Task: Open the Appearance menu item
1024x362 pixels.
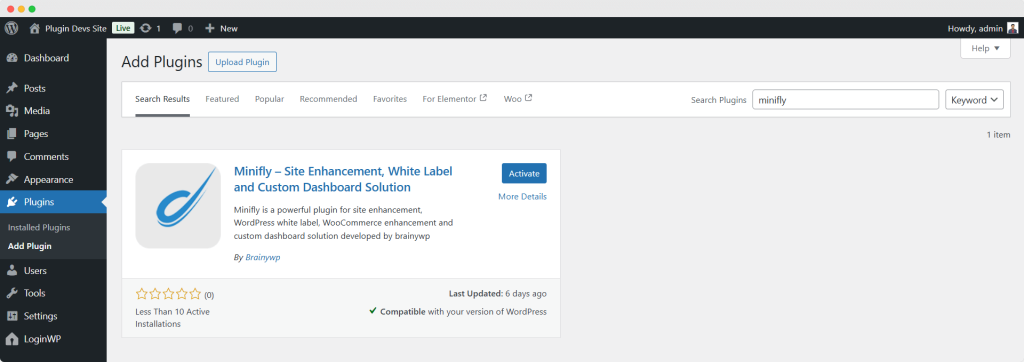Action: [53, 180]
